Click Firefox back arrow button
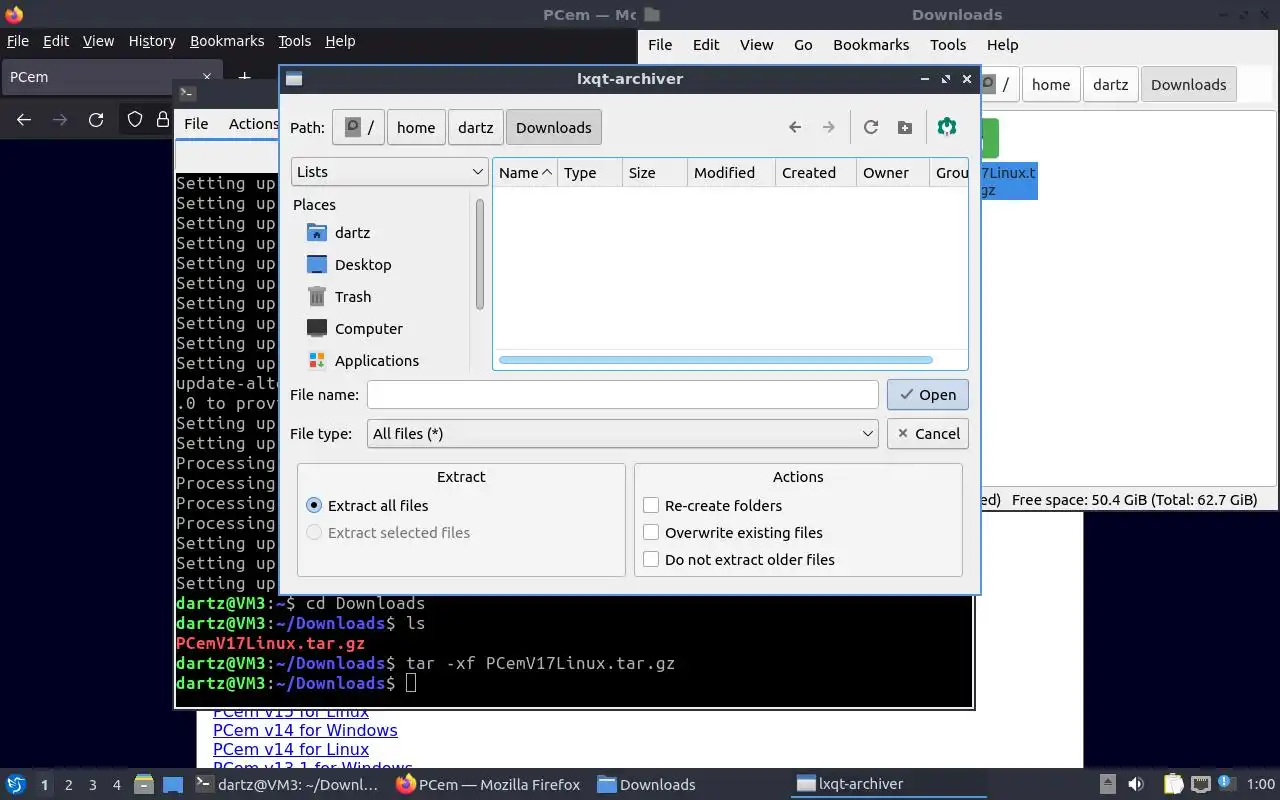1280x800 pixels. 24,120
